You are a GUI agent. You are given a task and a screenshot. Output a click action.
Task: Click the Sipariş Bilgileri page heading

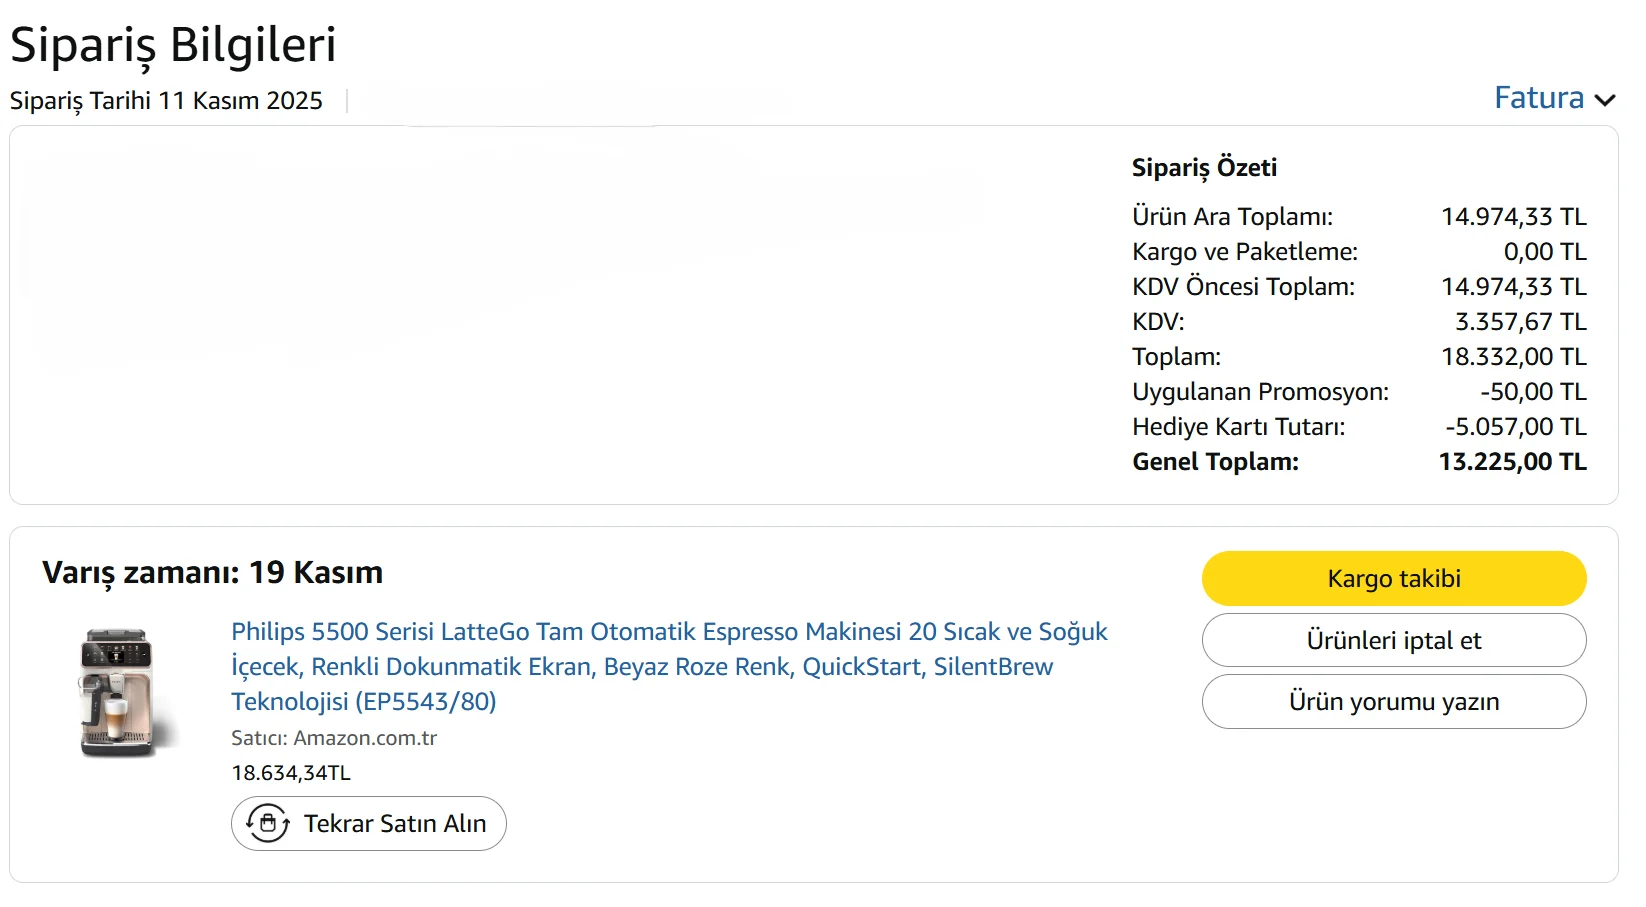173,45
